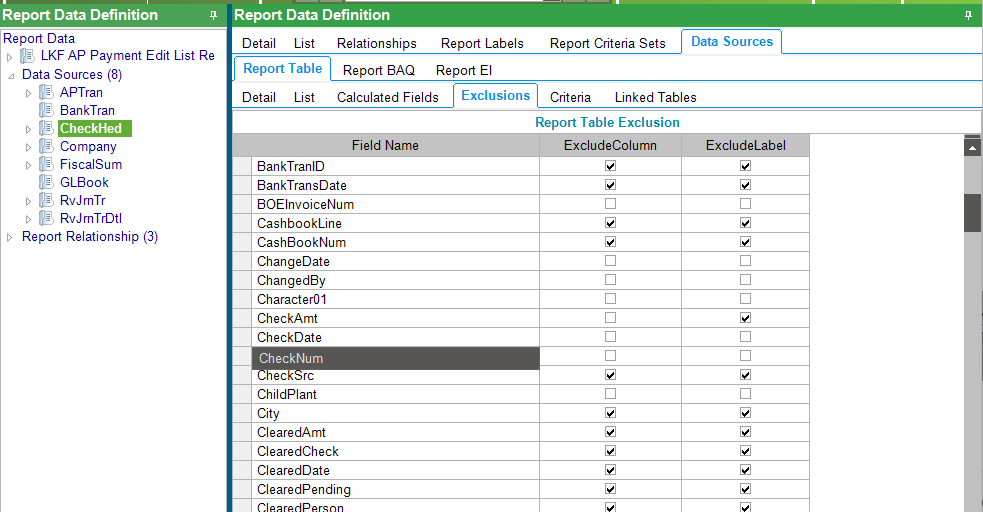
Task: Uncheck ExcludeLabel for CheckAmt
Action: pos(745,318)
